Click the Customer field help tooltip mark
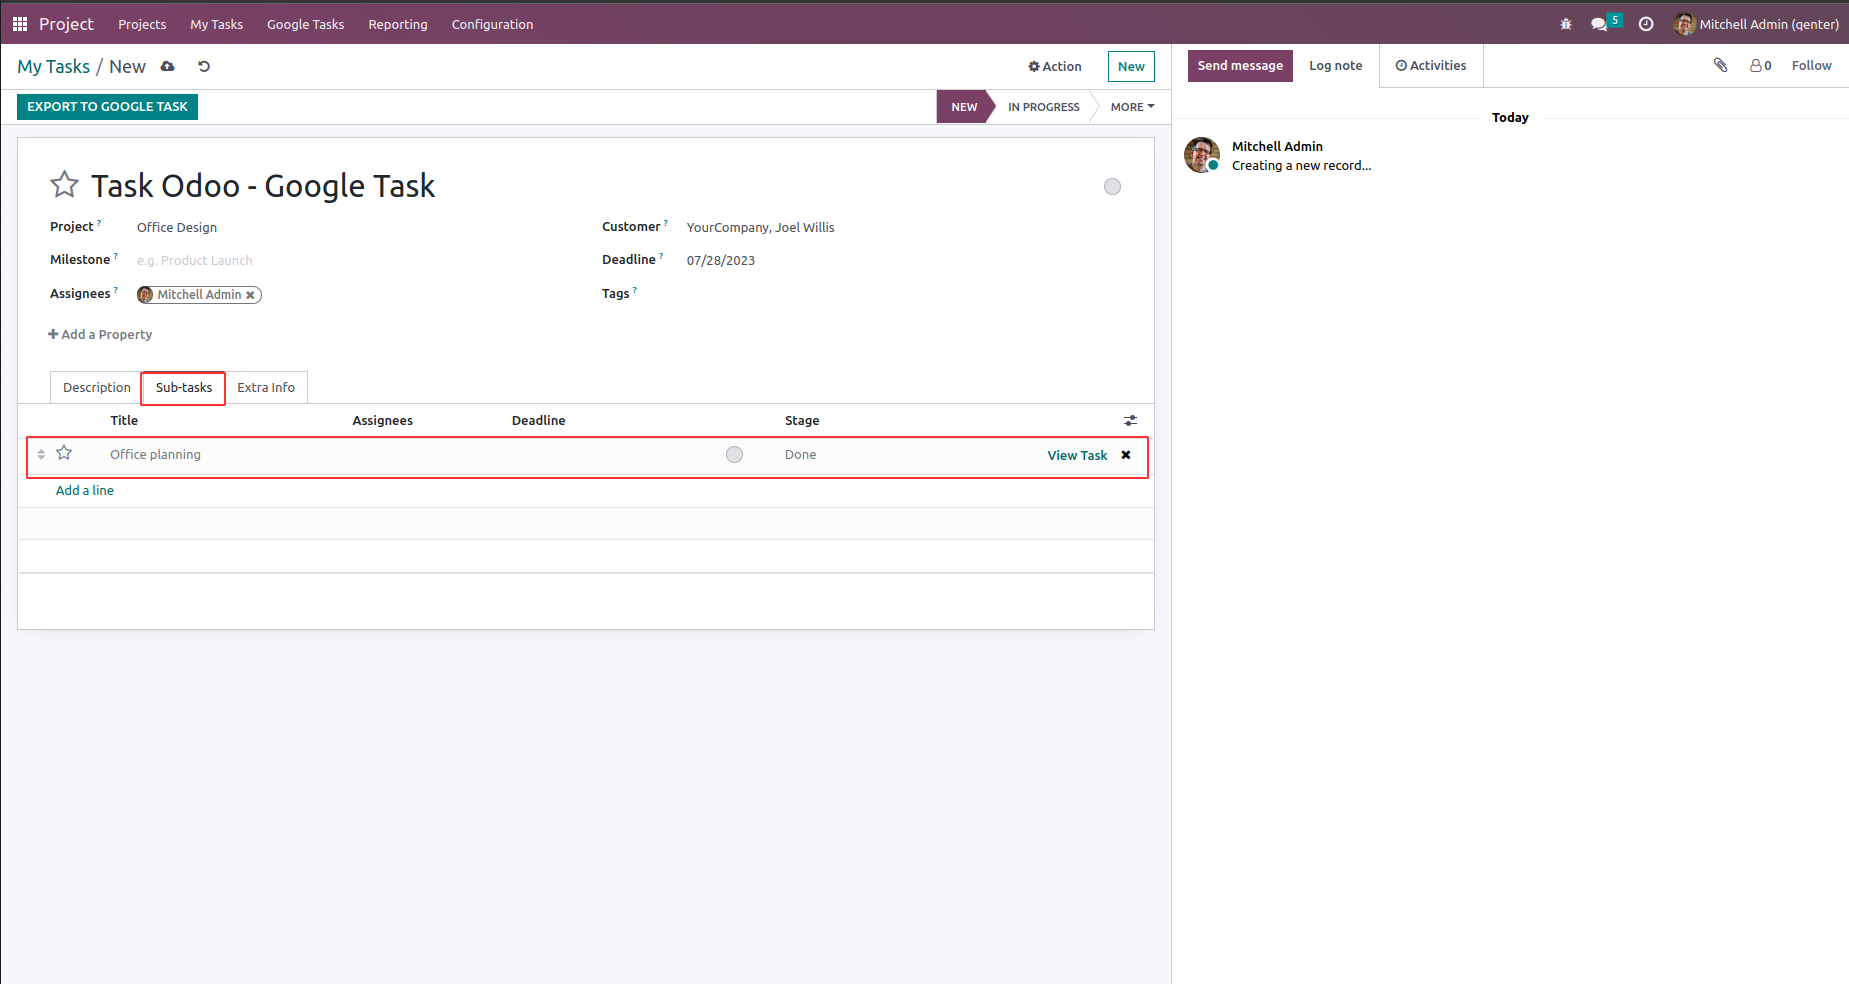Image resolution: width=1849 pixels, height=984 pixels. (666, 223)
